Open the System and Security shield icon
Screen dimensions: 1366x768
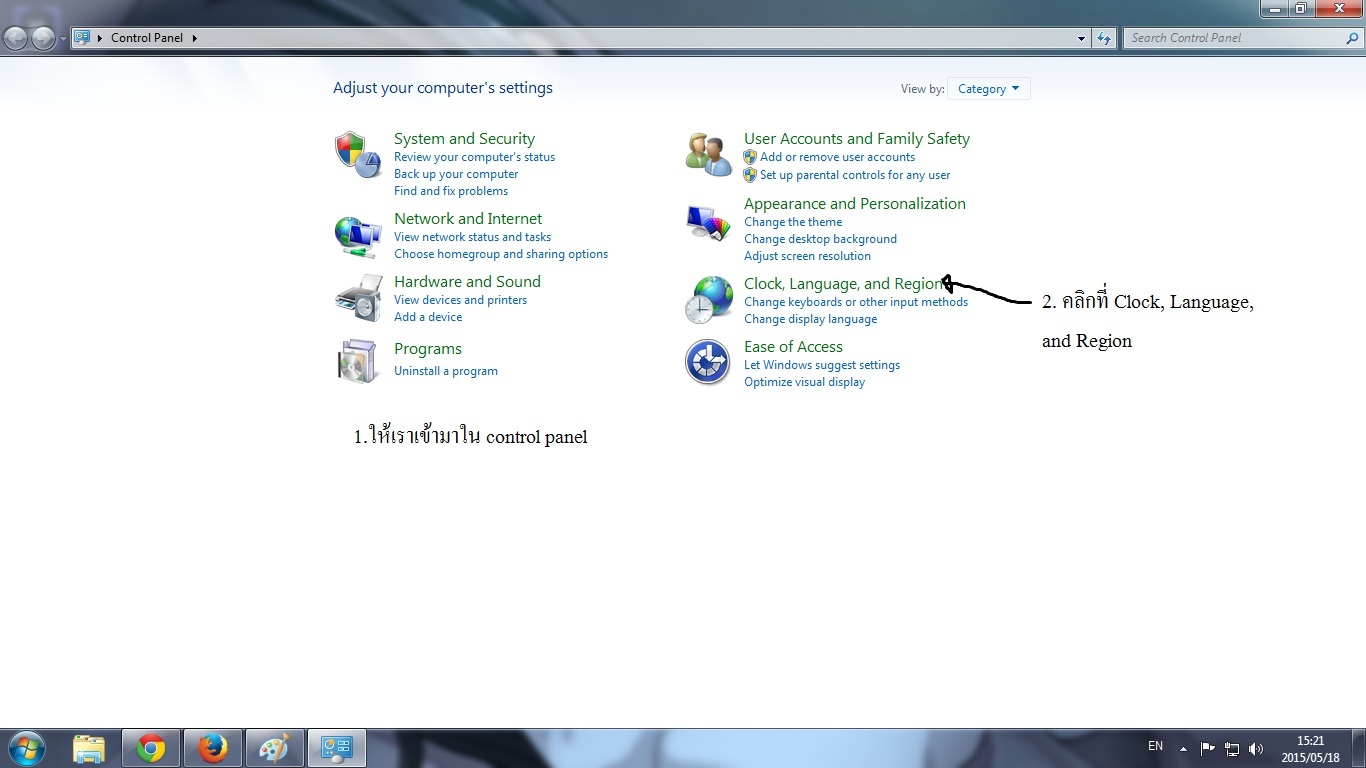[358, 154]
